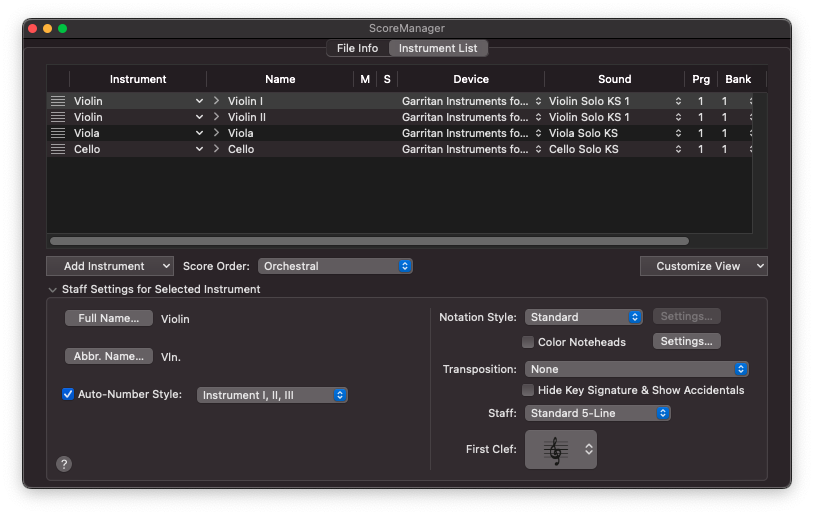Click the Abbr. Name... button
The image size is (814, 515).
(109, 356)
